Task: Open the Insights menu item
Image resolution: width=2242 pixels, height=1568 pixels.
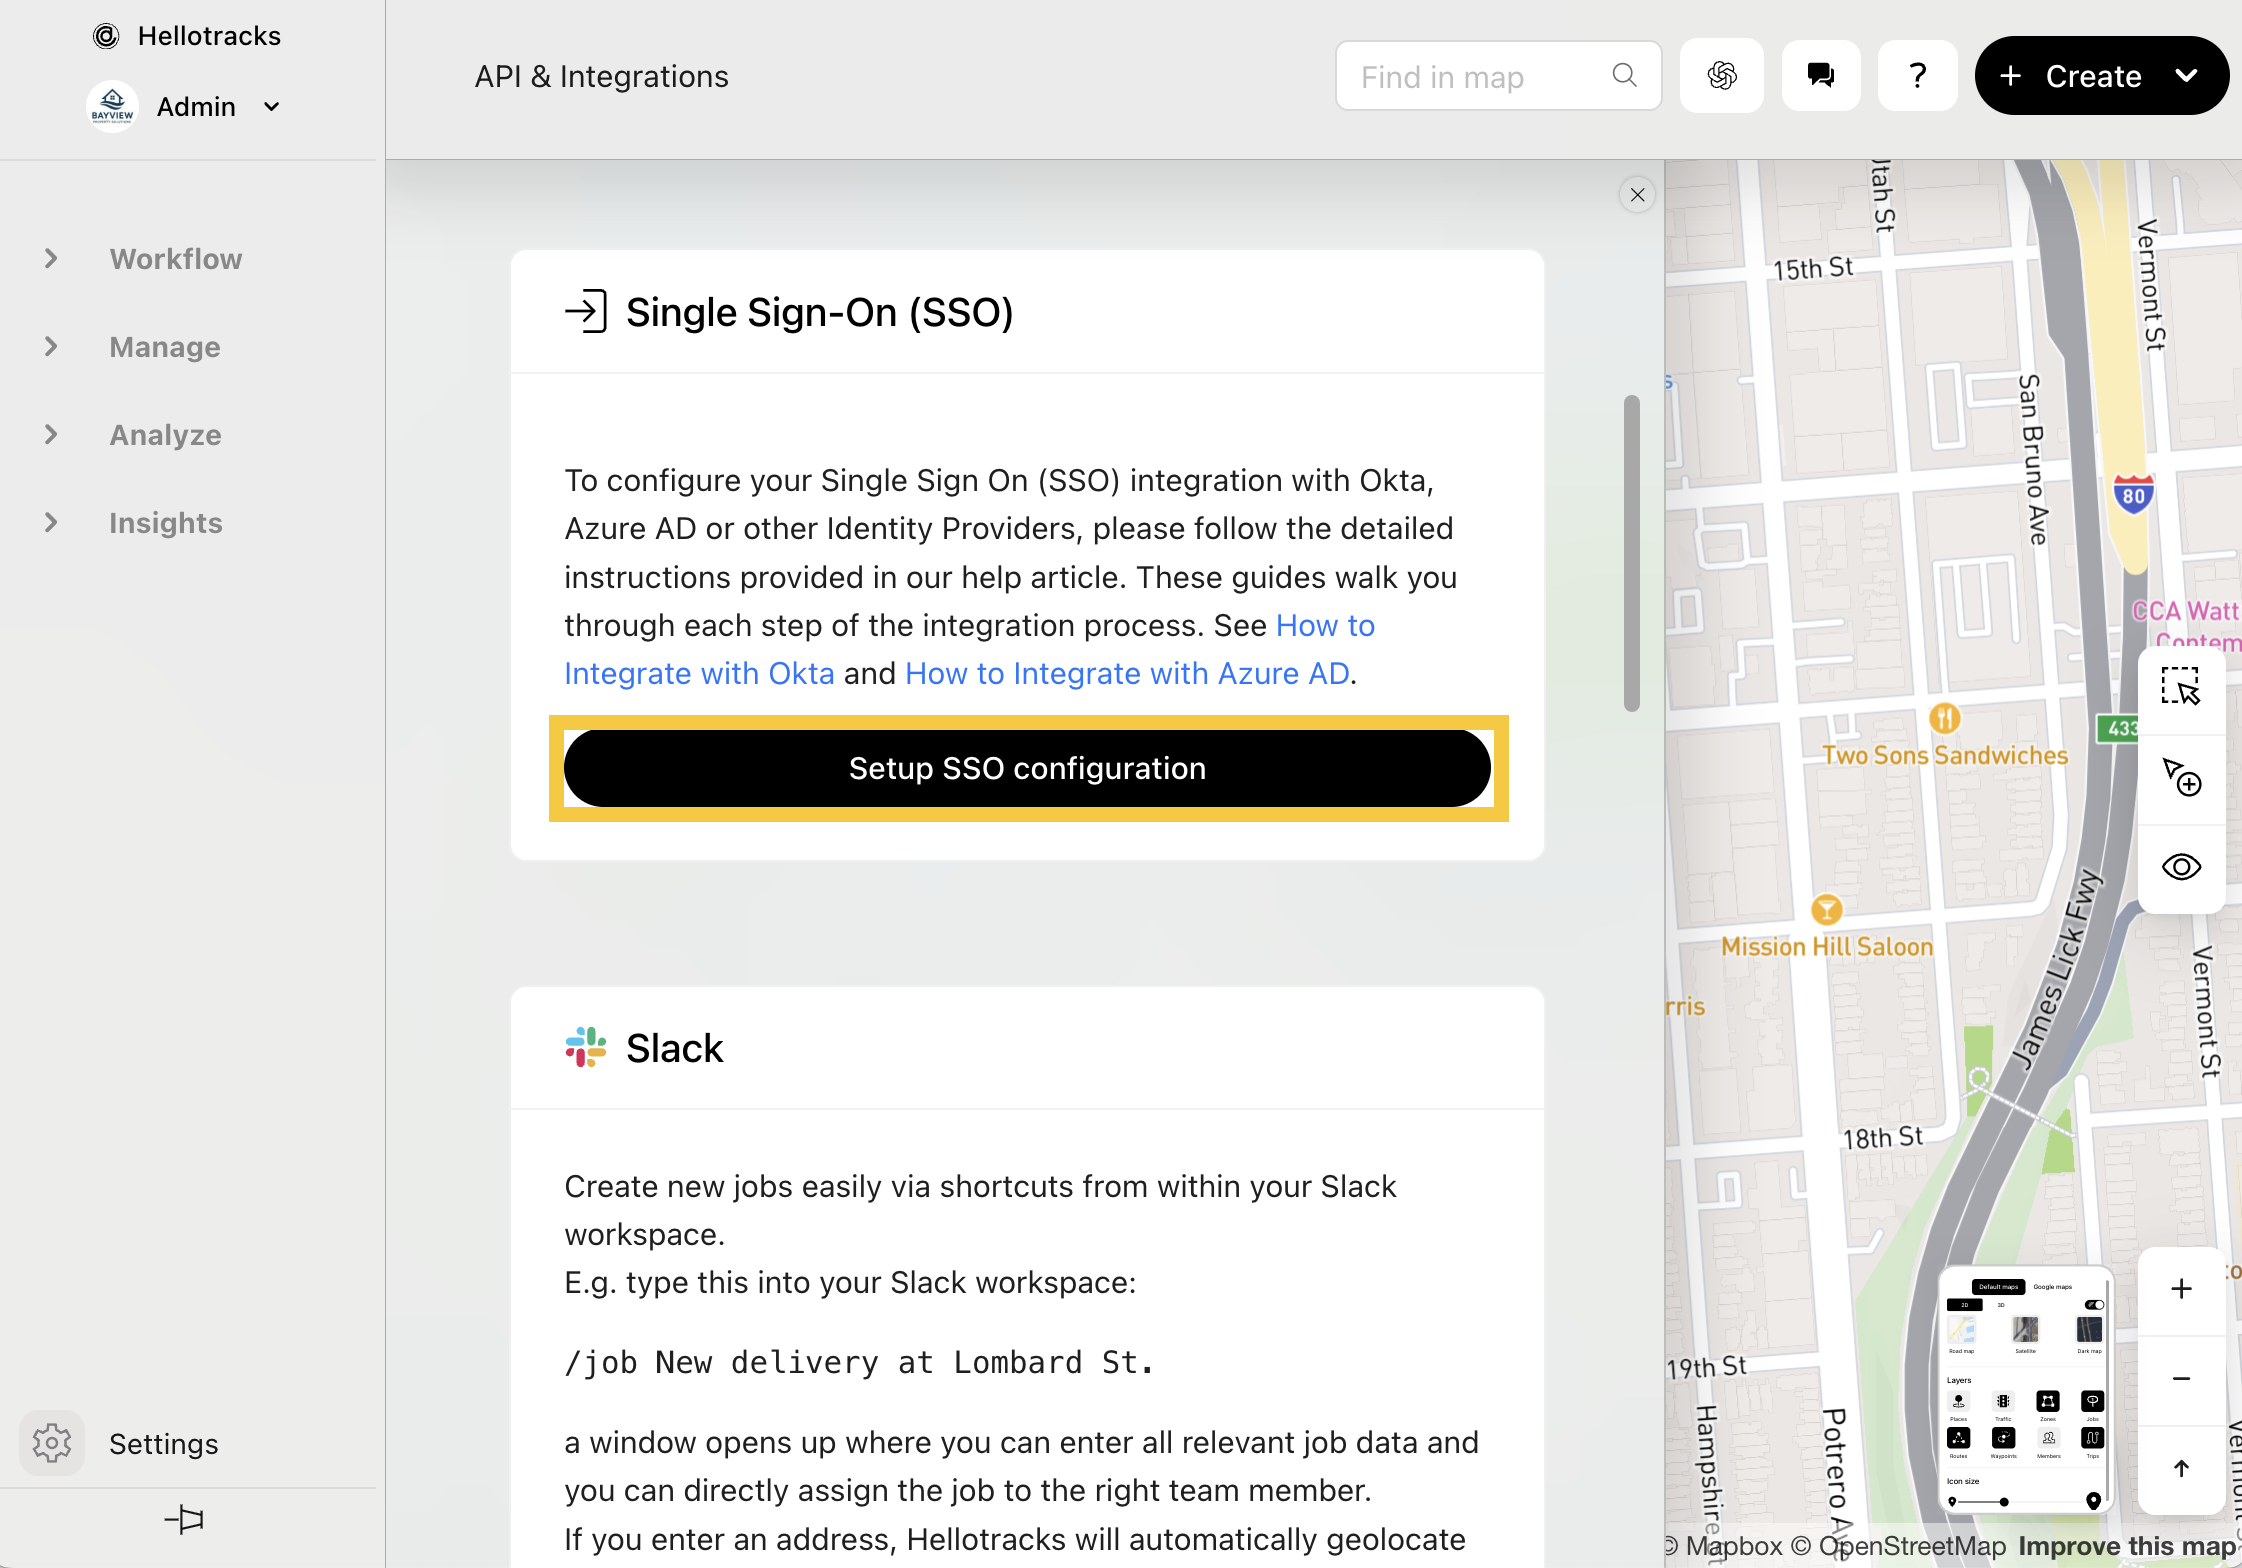Action: (166, 523)
